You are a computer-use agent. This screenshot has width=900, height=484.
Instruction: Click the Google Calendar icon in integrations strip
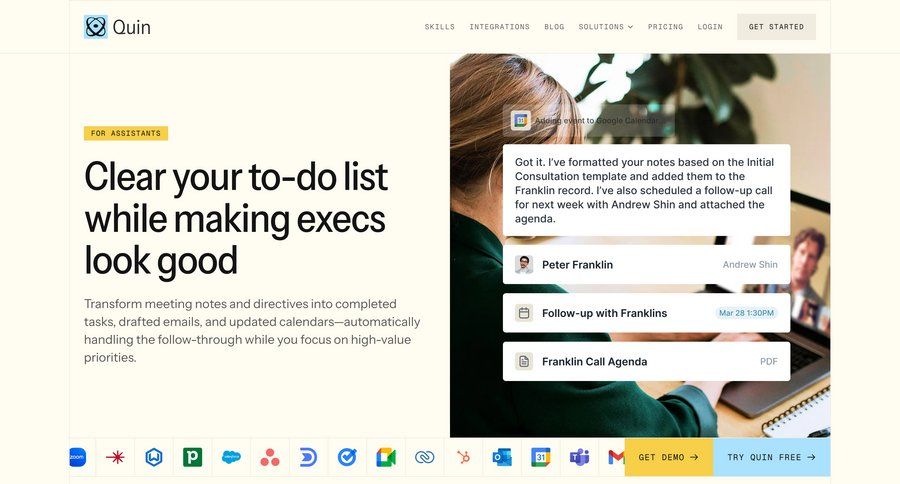point(541,457)
